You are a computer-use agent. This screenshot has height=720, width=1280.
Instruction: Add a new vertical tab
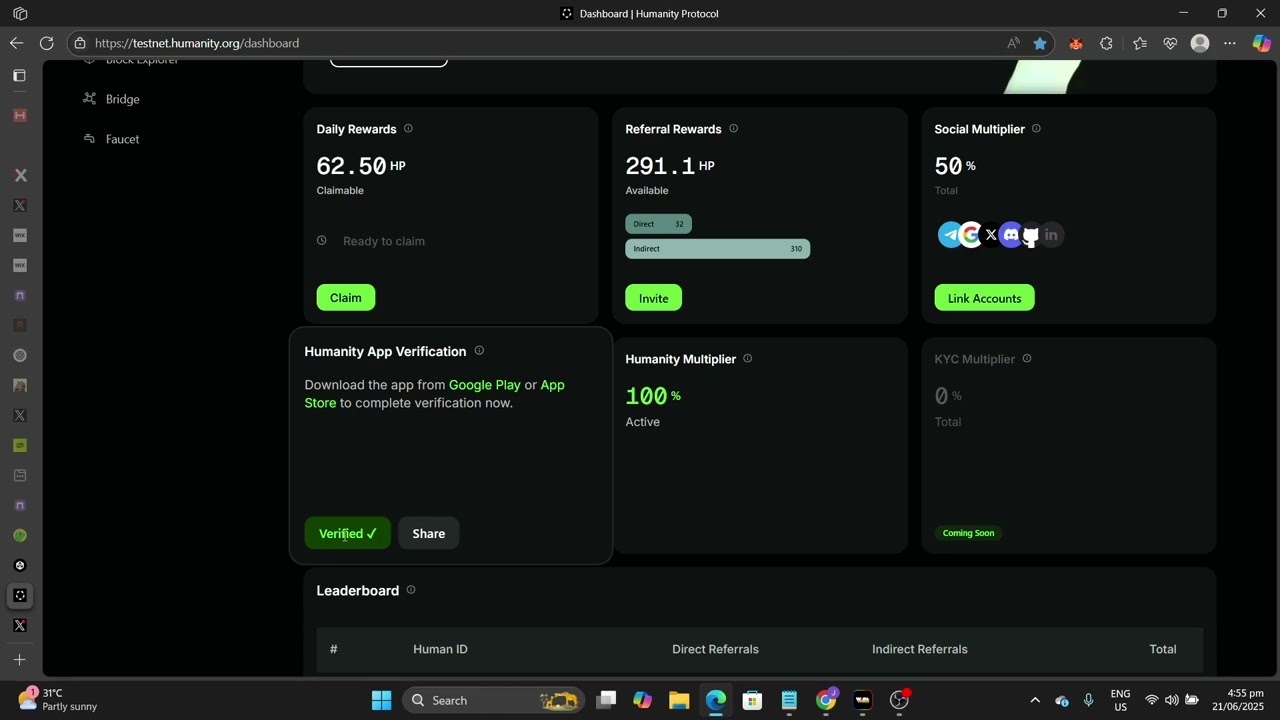[19, 660]
